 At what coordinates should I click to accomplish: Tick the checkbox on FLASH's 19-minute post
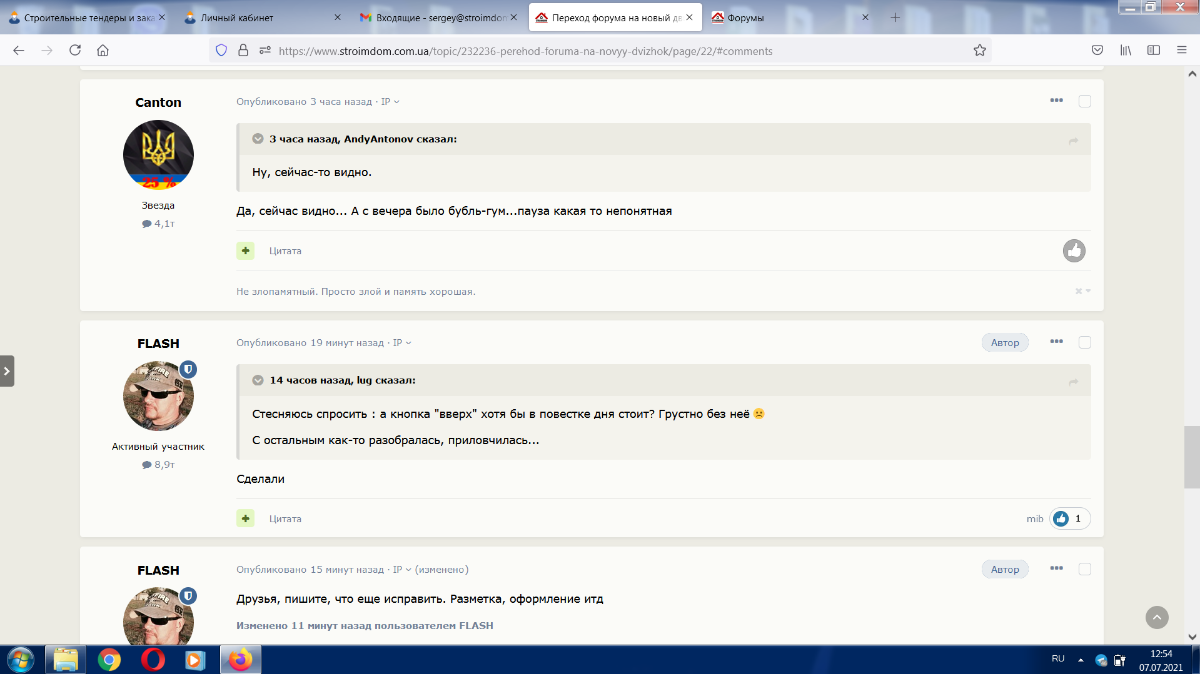tap(1085, 342)
